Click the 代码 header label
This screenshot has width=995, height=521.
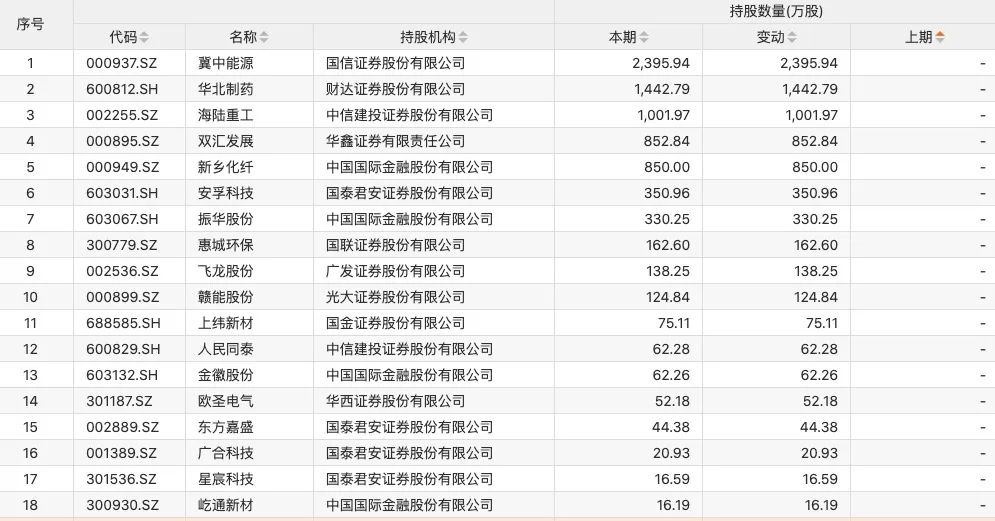pyautogui.click(x=123, y=37)
